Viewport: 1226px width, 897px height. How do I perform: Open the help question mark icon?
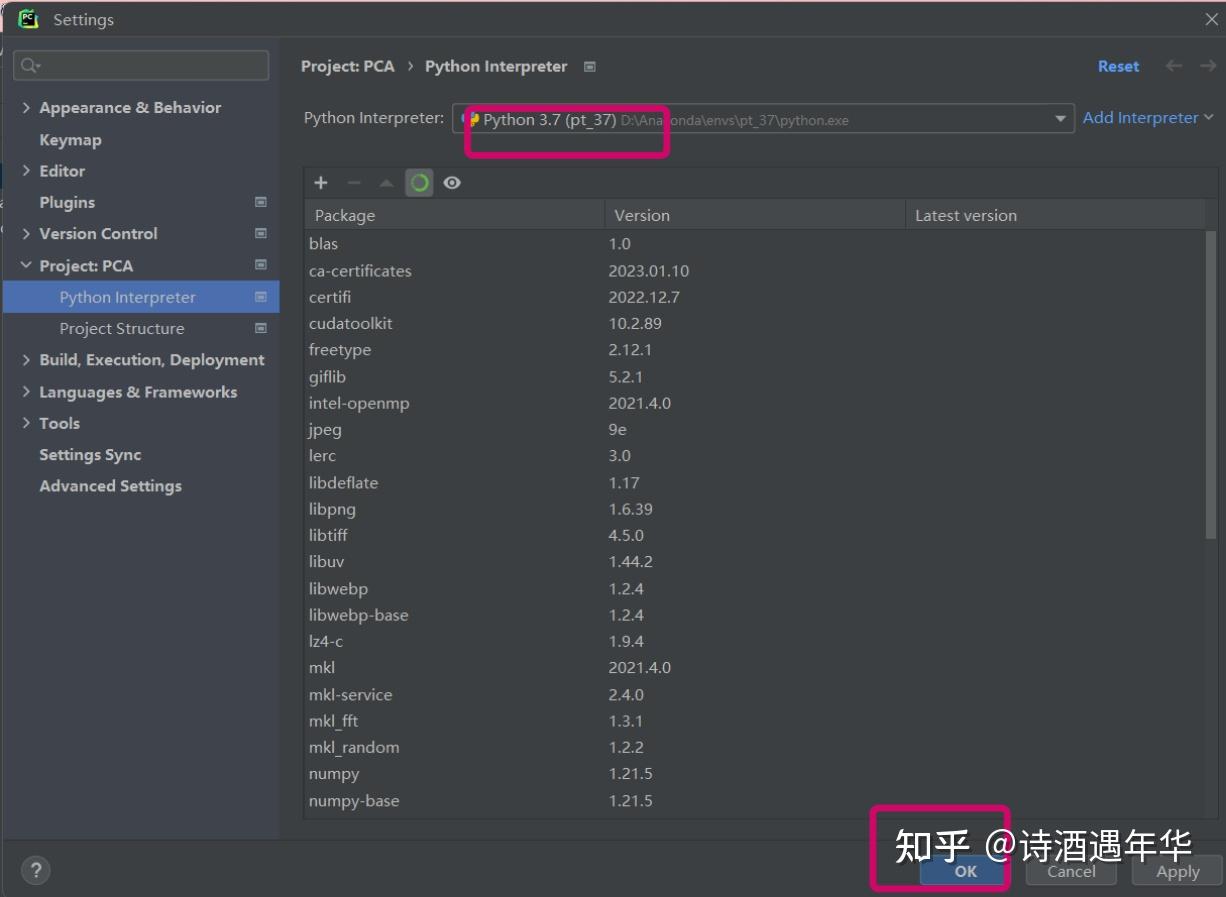coord(35,870)
